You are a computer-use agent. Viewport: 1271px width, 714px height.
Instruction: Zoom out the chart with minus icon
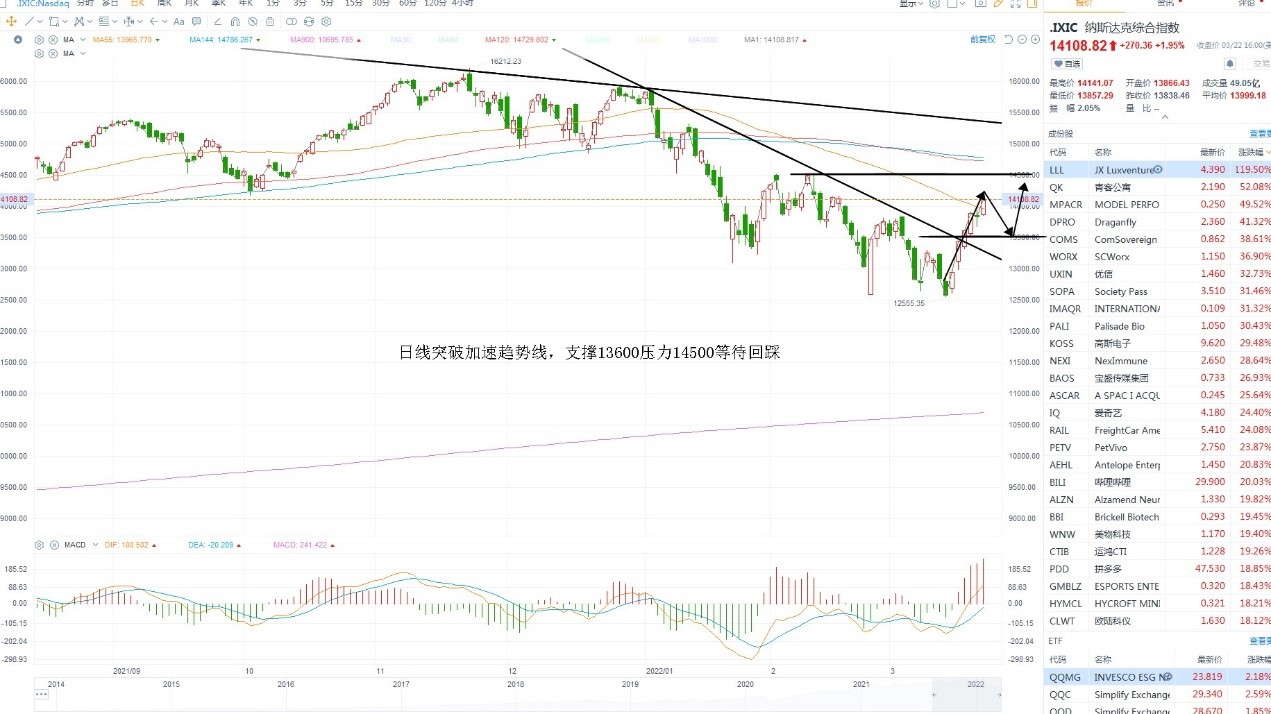coord(1022,39)
